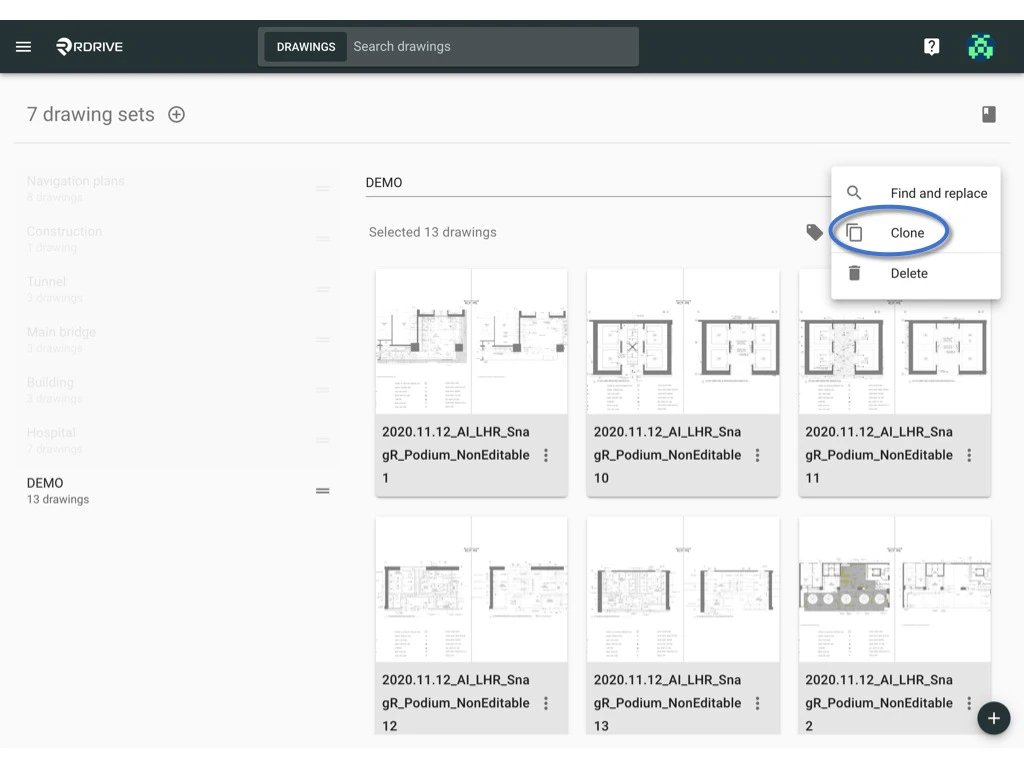
Task: Focus the Search drawings field
Action: point(493,46)
